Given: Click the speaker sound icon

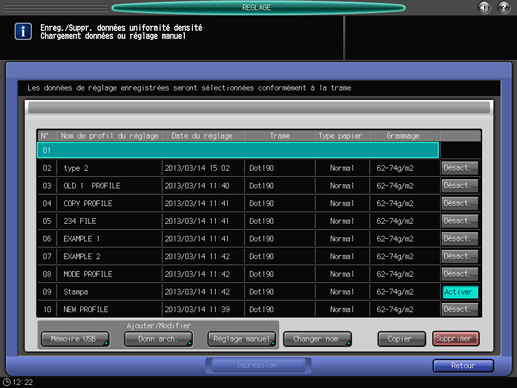Looking at the screenshot, I should (484, 7).
